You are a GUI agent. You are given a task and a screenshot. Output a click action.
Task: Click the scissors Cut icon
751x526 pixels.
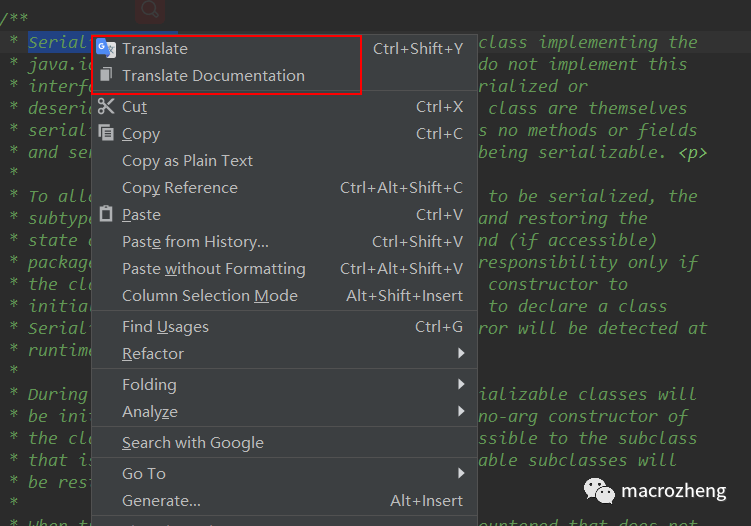(x=106, y=106)
